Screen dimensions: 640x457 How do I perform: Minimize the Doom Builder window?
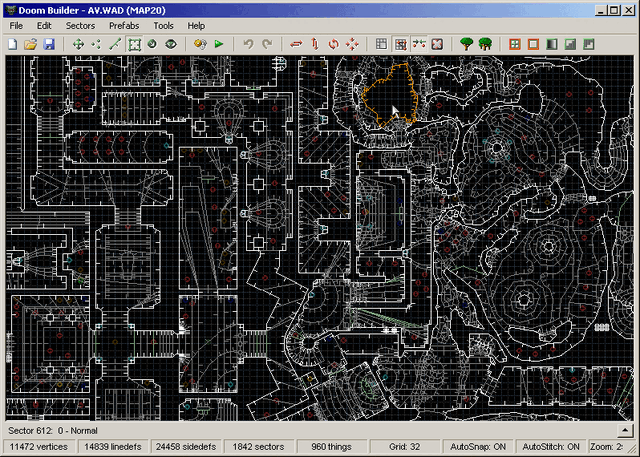pos(600,10)
